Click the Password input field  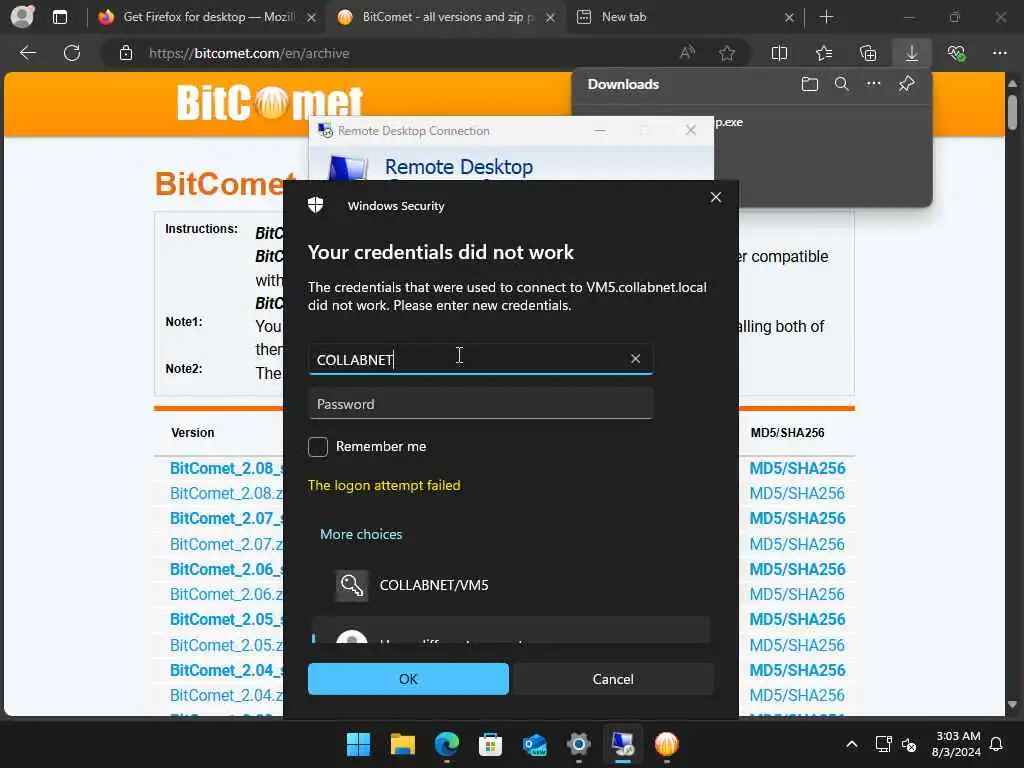pyautogui.click(x=481, y=404)
